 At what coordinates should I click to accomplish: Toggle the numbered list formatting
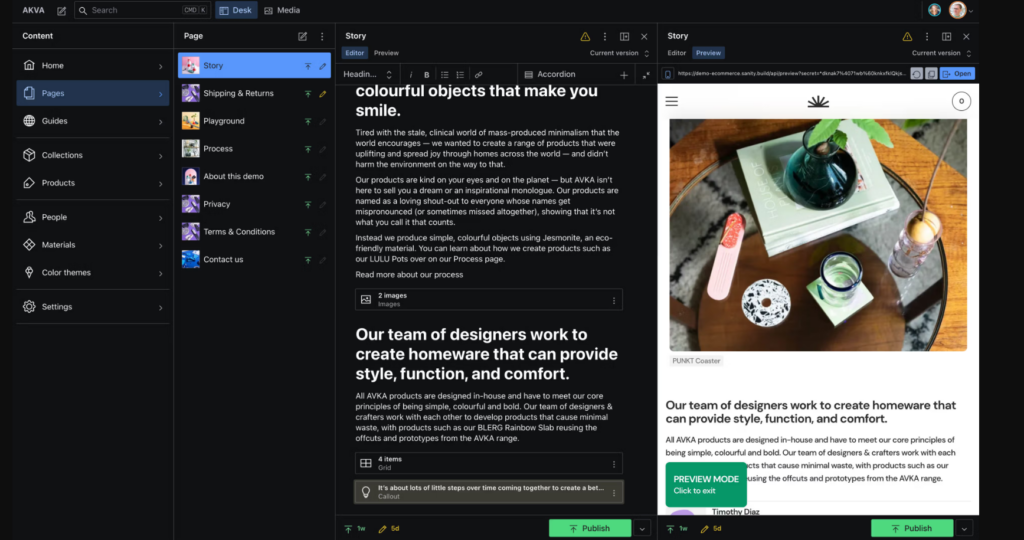point(461,75)
